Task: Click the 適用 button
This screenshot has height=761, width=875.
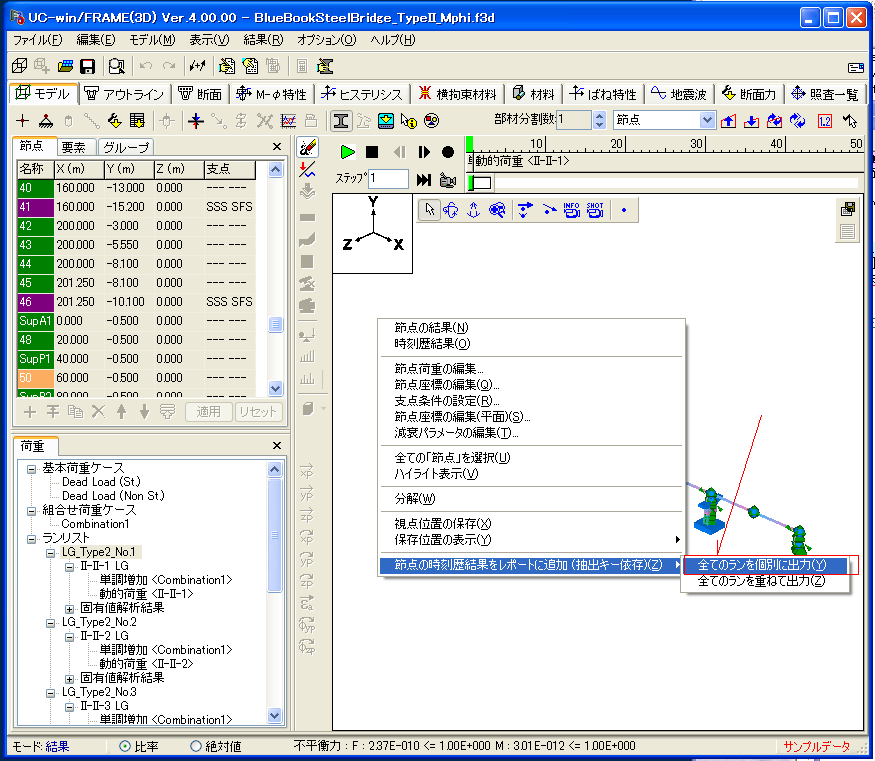Action: coord(208,412)
